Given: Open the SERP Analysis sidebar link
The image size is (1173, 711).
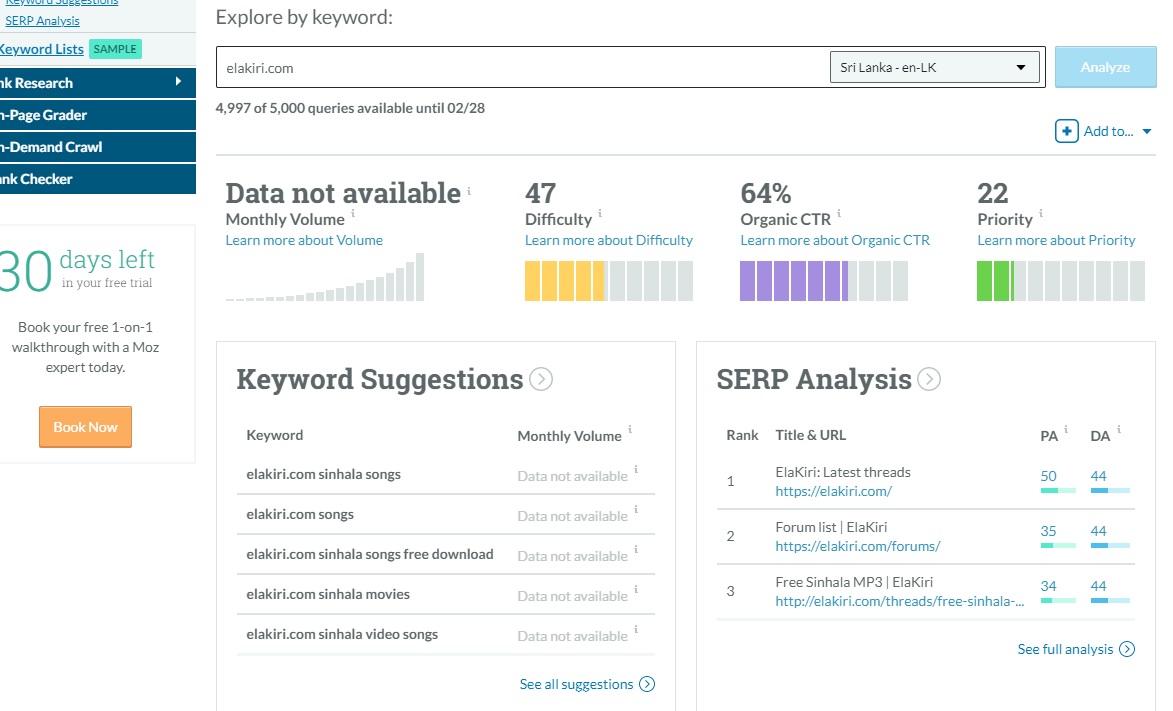Looking at the screenshot, I should (x=42, y=21).
